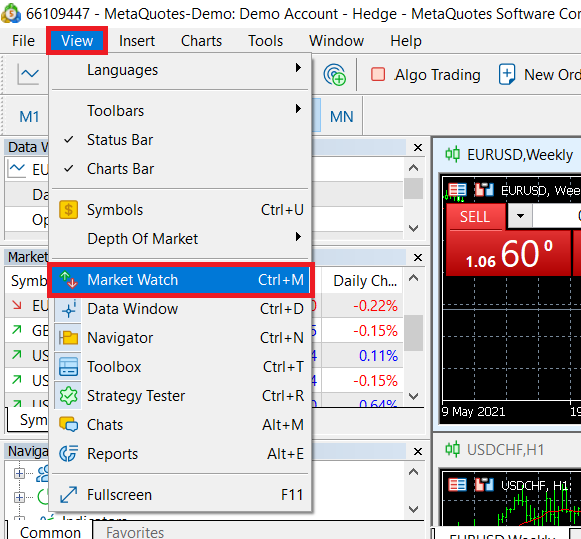Choose Toolbox label in menu
This screenshot has width=581, height=539.
point(114,367)
